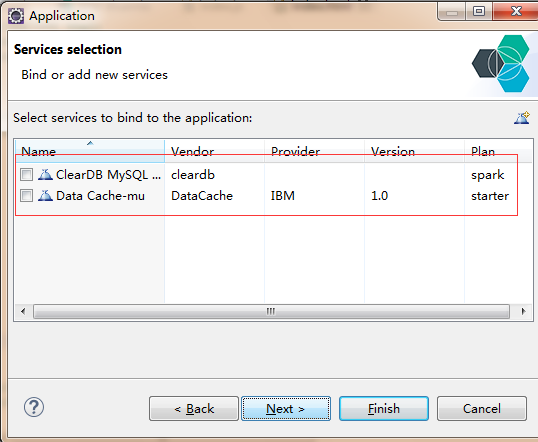
Task: Proceed with the Next button
Action: [x=286, y=408]
